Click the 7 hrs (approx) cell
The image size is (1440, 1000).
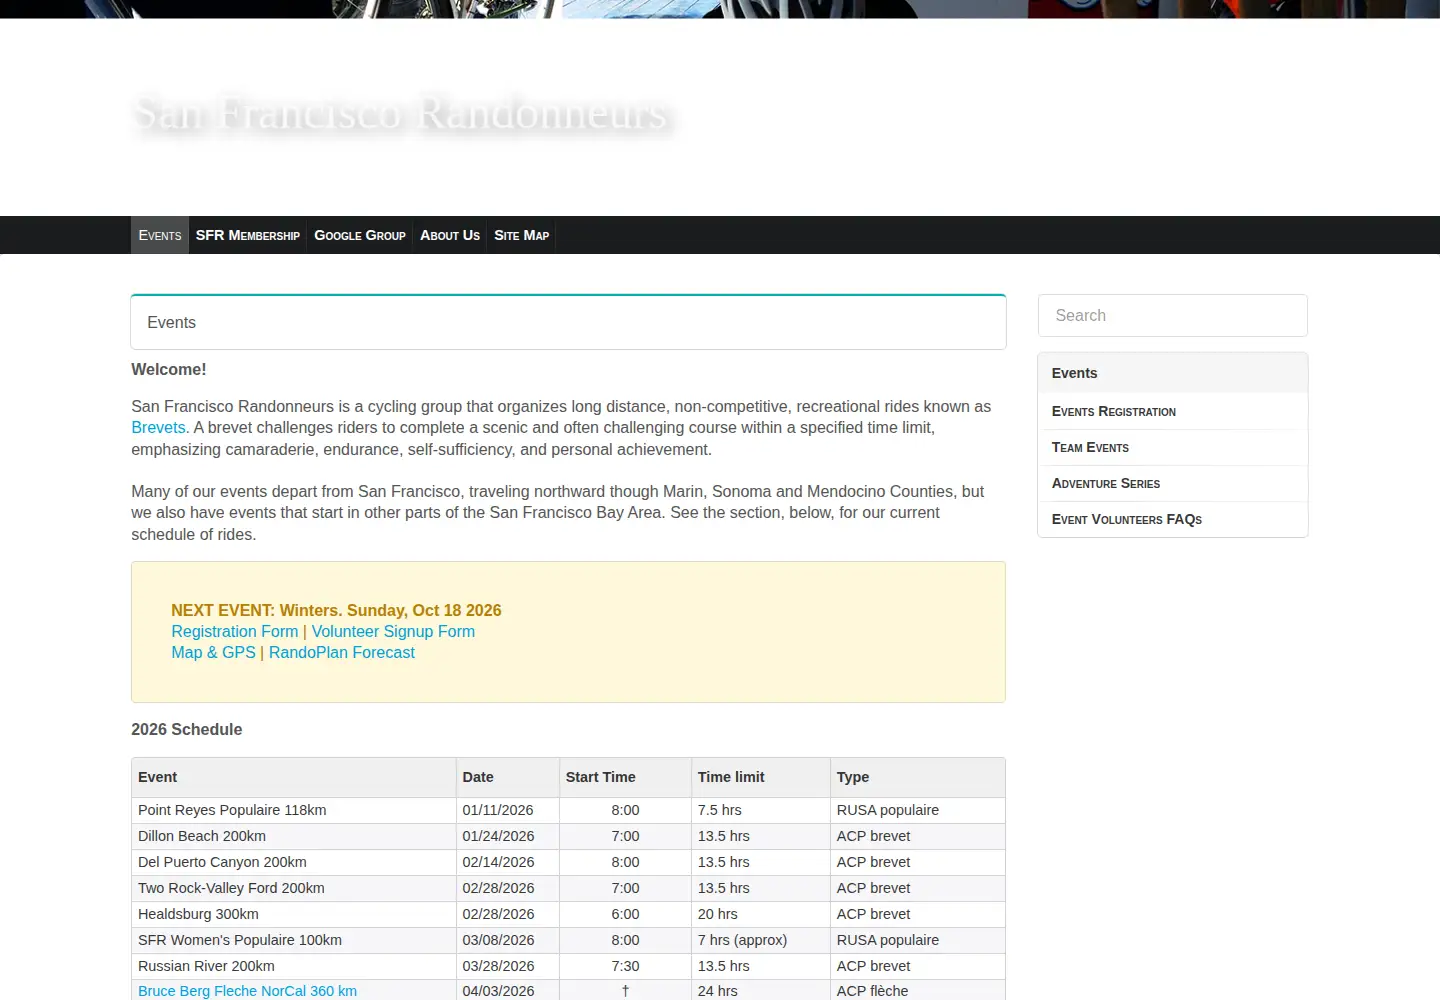[761, 940]
